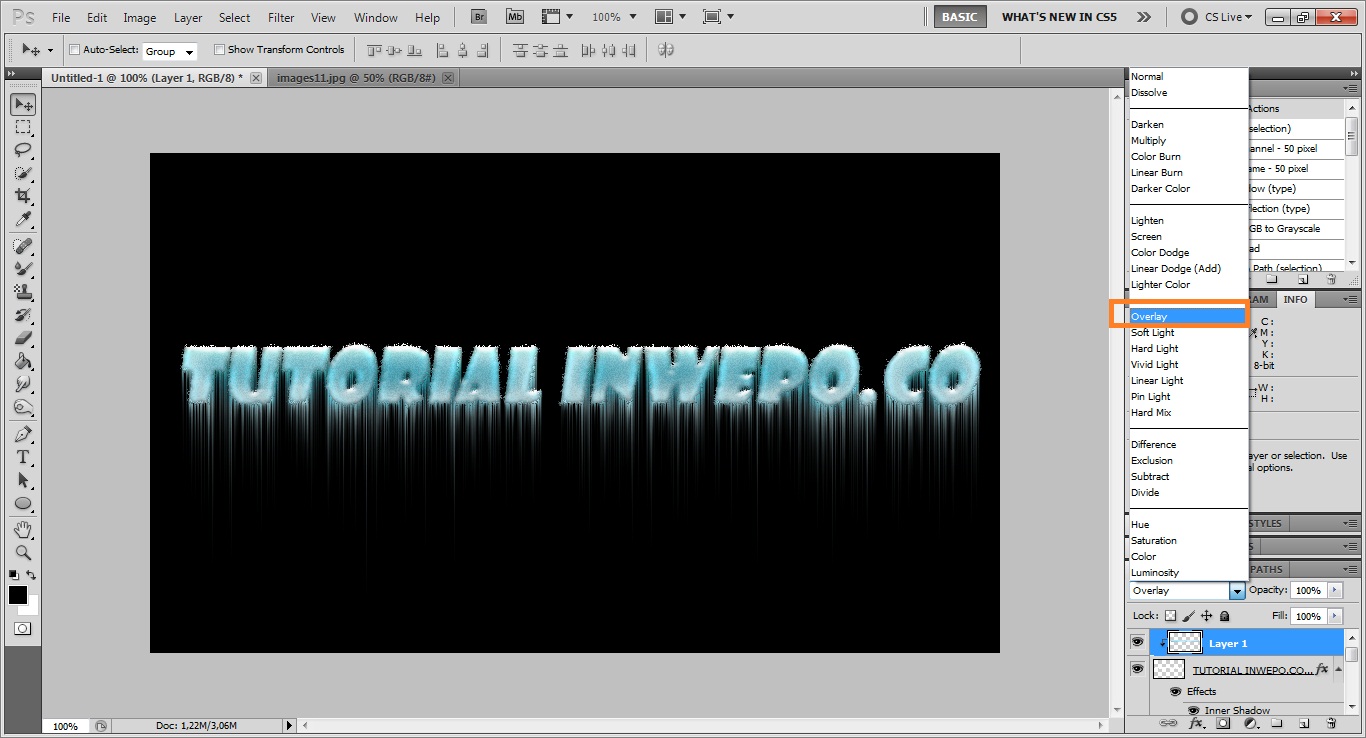This screenshot has width=1366, height=738.
Task: Select the Ellipse shape tool
Action: click(x=23, y=504)
